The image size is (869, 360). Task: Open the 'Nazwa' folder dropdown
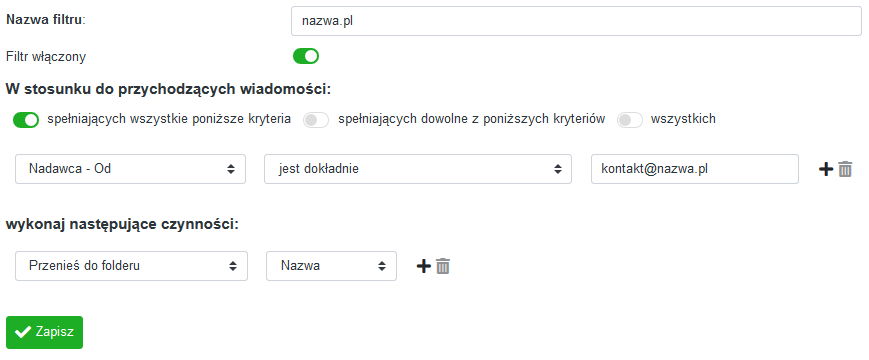(331, 266)
